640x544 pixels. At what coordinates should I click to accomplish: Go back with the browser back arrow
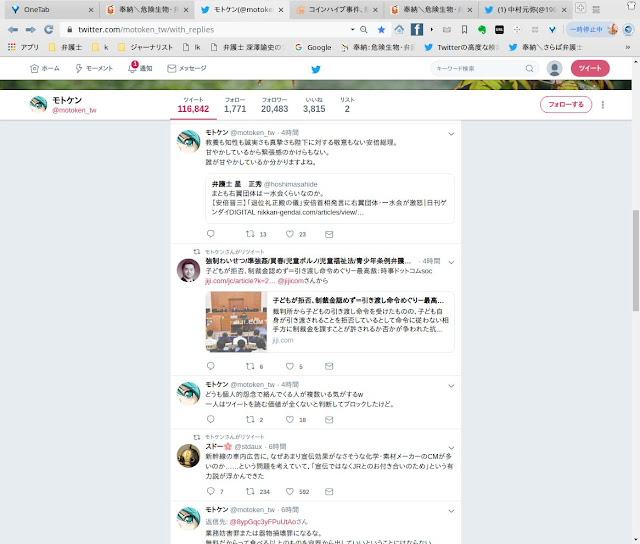[13, 29]
